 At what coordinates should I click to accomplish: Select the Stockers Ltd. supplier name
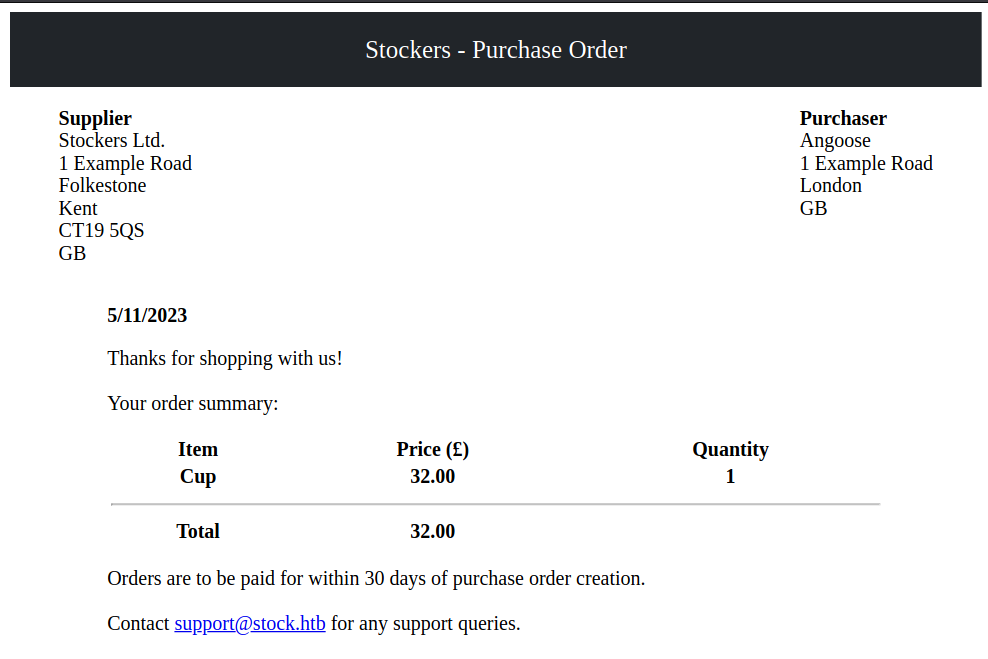pyautogui.click(x=112, y=141)
